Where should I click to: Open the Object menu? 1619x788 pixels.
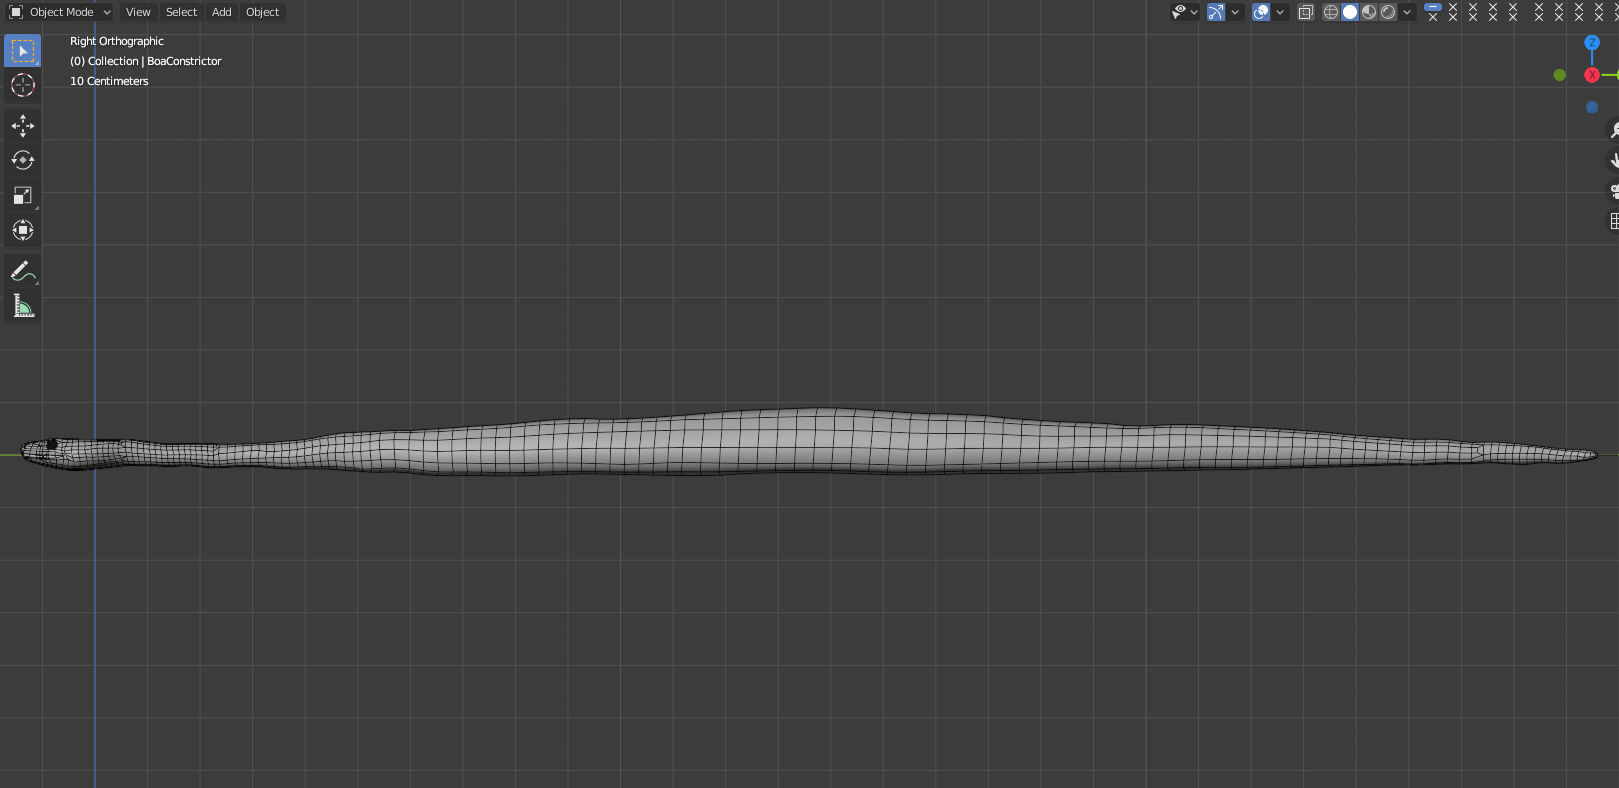pyautogui.click(x=263, y=12)
